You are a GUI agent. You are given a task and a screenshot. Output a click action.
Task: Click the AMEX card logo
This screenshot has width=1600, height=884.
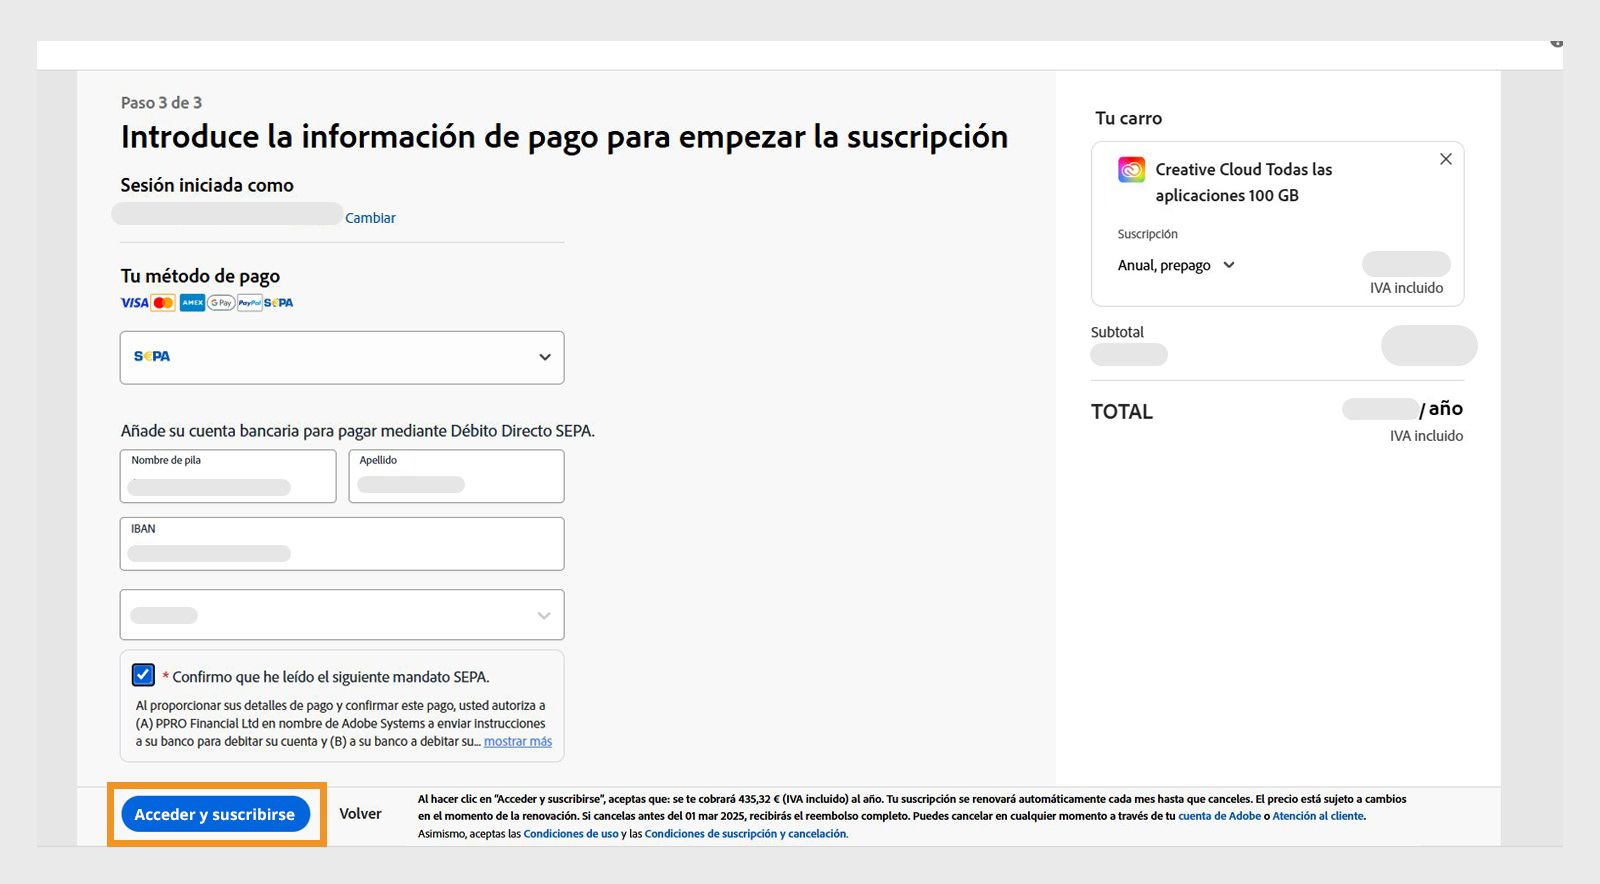pos(193,303)
